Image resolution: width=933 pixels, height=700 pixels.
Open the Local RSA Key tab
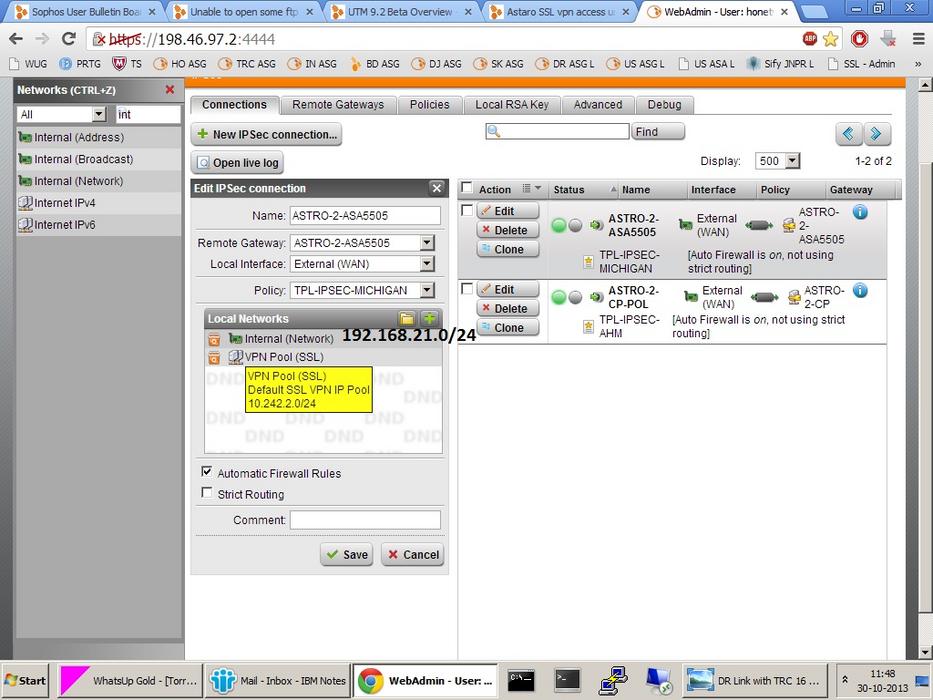(512, 105)
